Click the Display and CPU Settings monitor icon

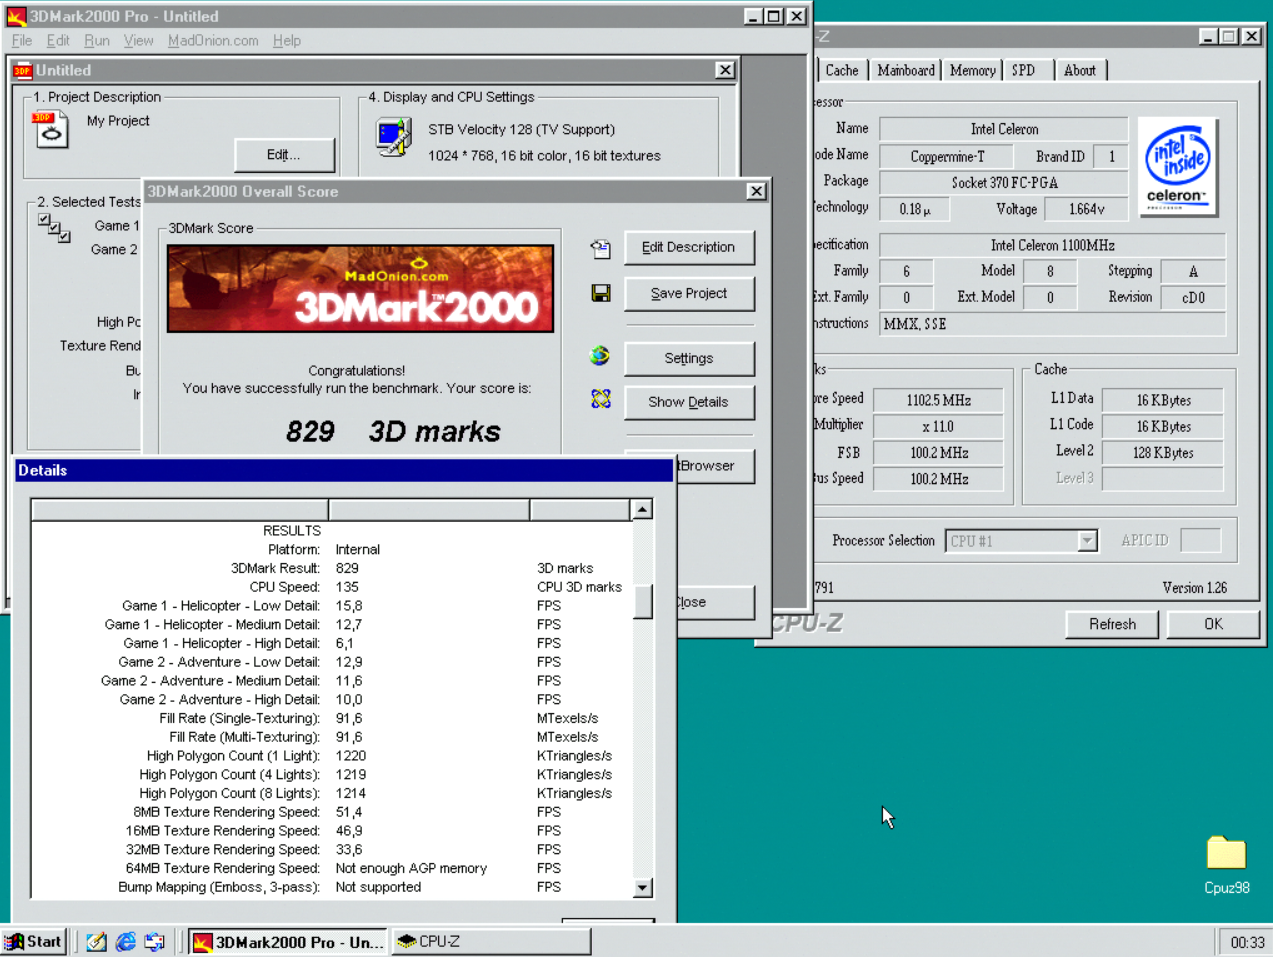coord(393,137)
